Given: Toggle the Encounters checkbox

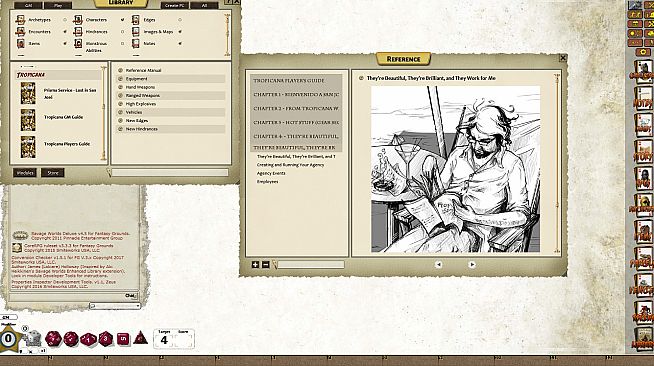Looking at the screenshot, I should 65,32.
